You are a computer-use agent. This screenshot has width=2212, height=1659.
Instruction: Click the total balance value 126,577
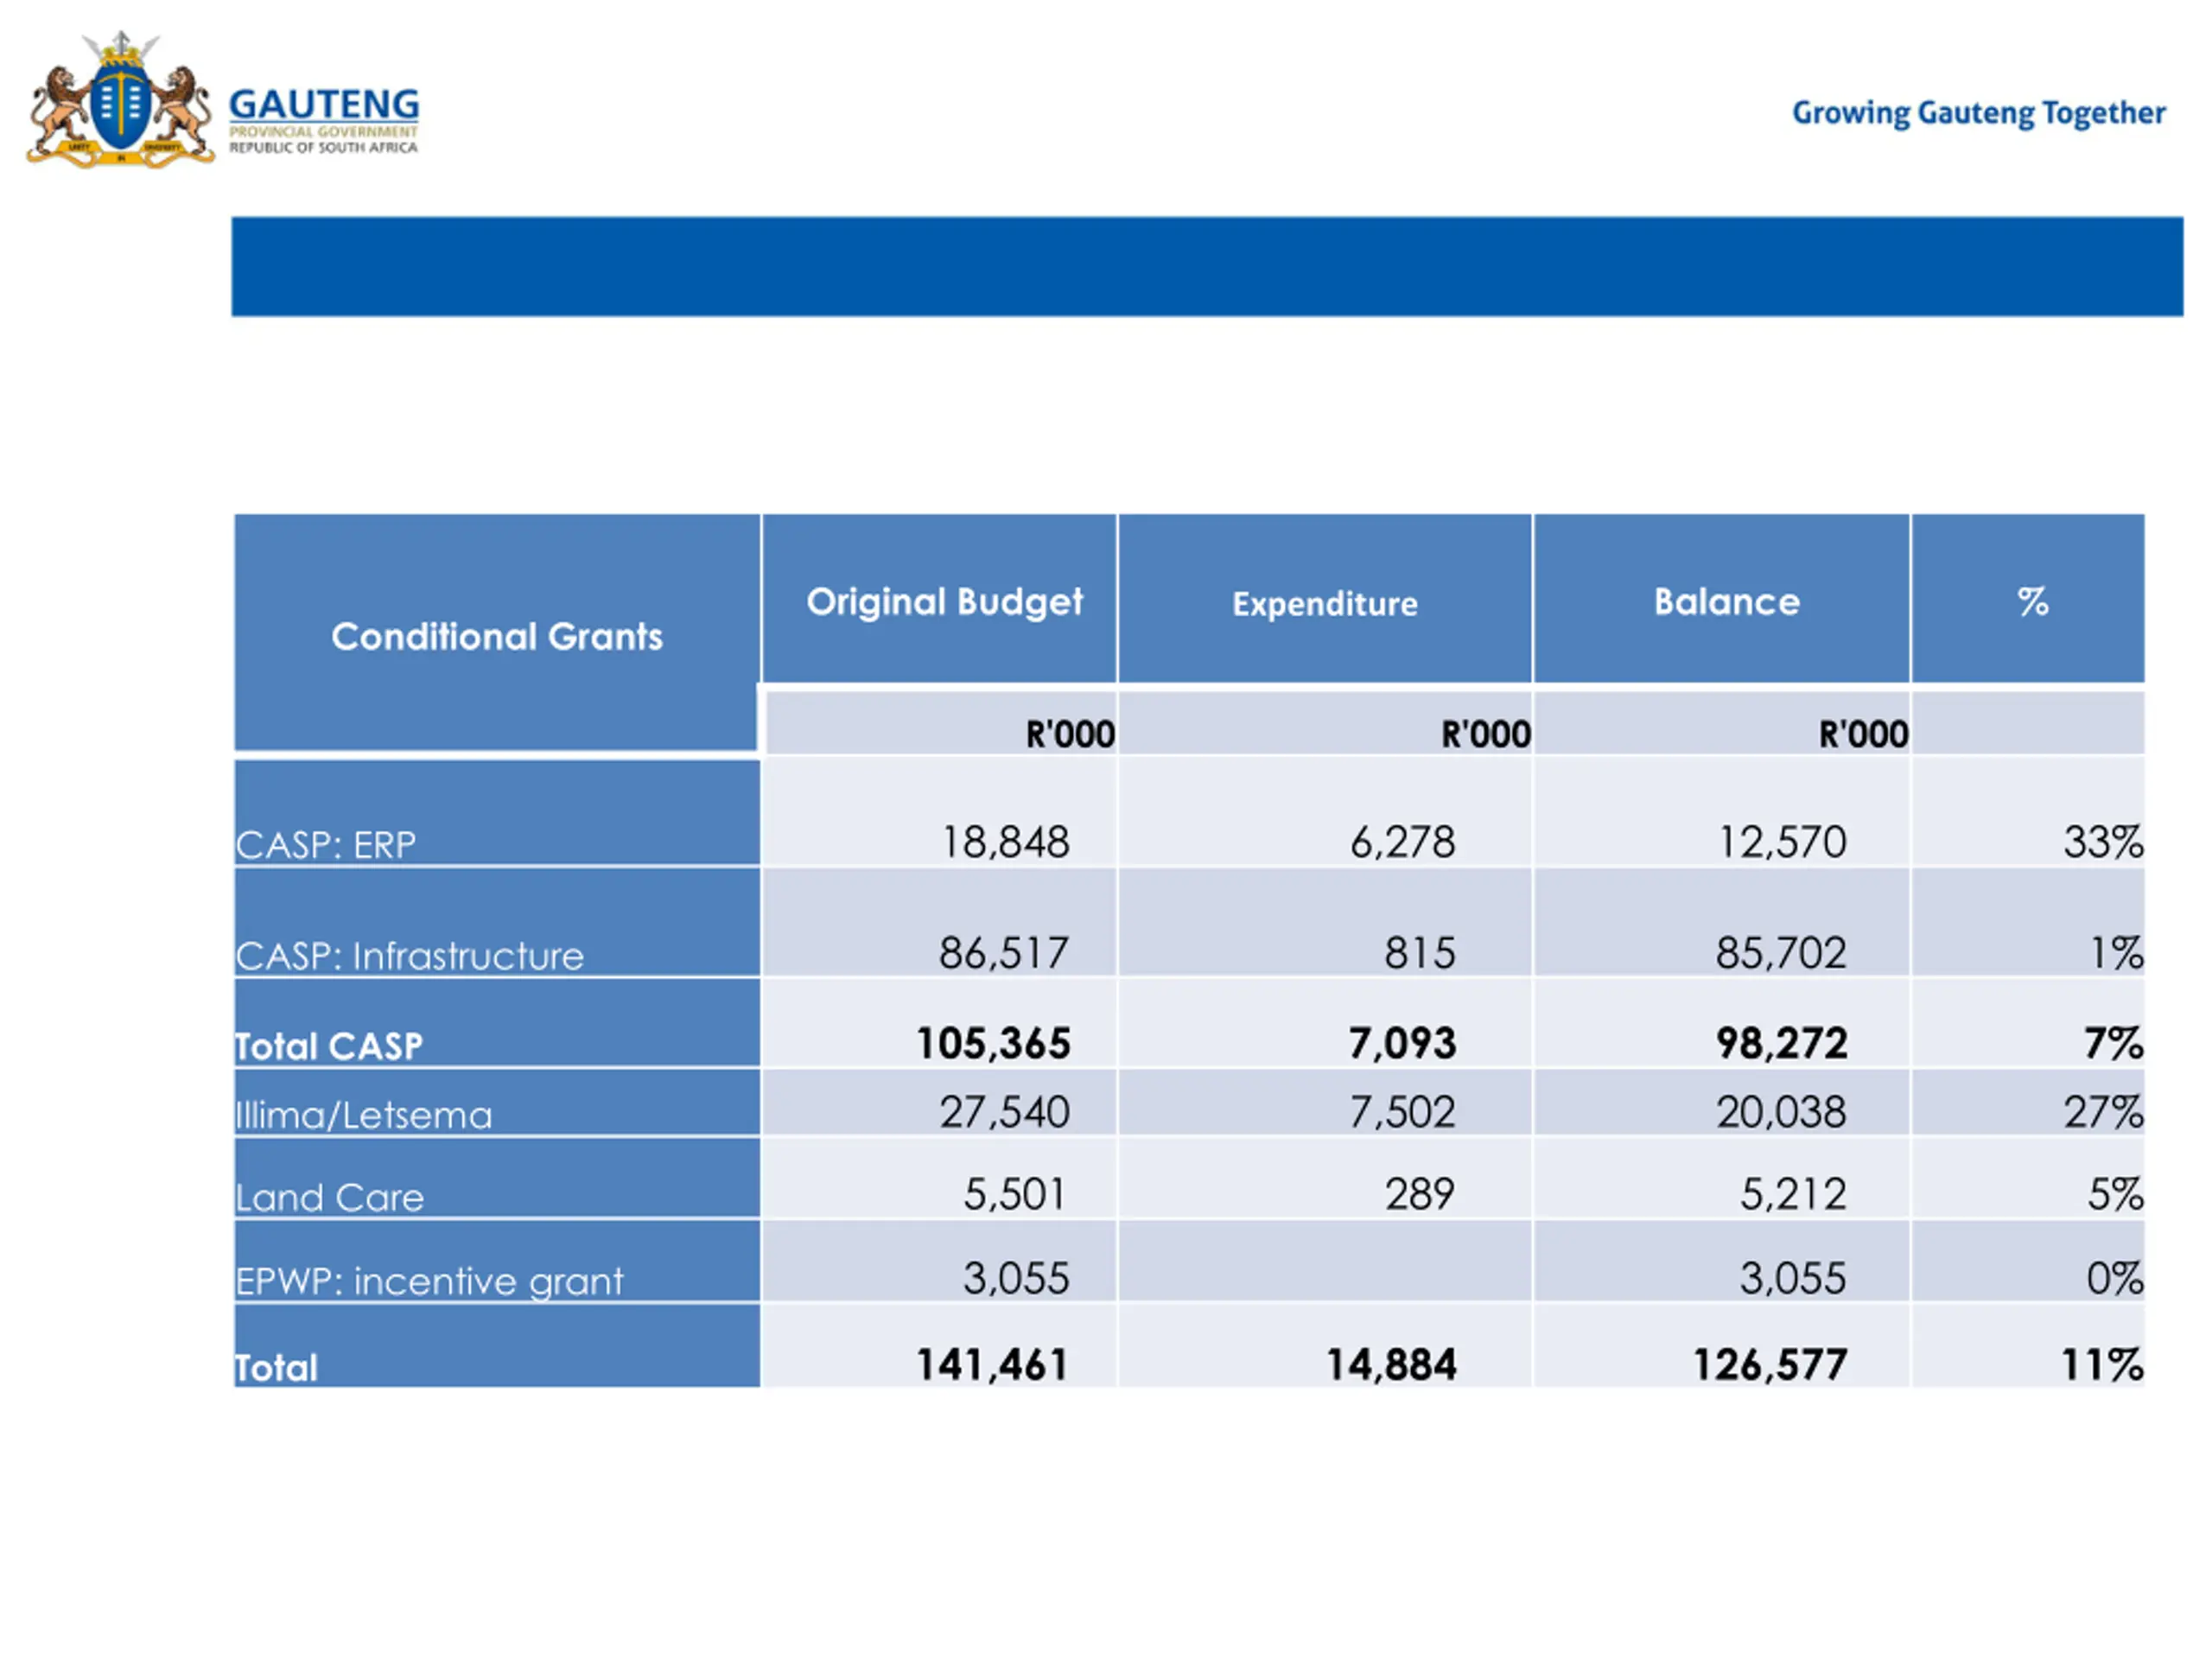tap(1770, 1365)
